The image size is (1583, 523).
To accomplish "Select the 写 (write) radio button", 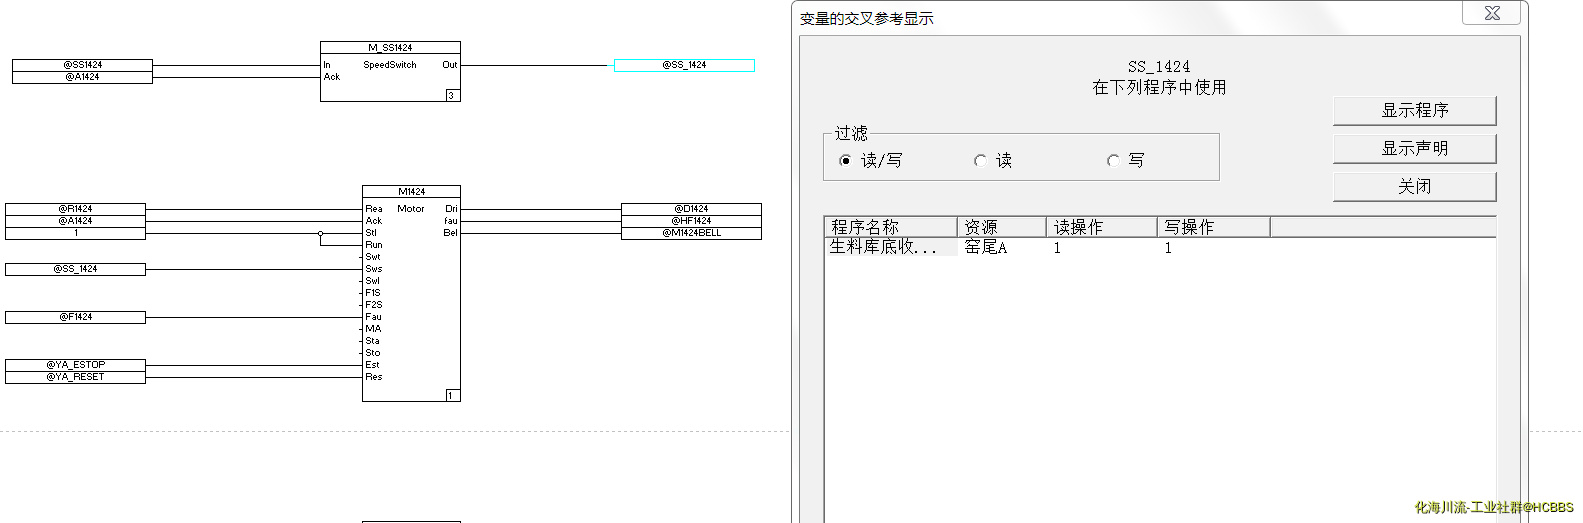I will (x=1113, y=160).
